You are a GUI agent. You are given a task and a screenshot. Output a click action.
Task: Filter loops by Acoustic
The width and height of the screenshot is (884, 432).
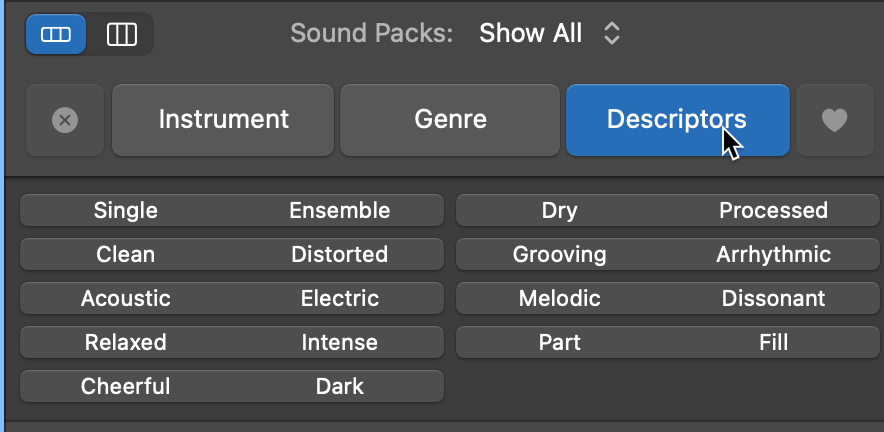(126, 298)
